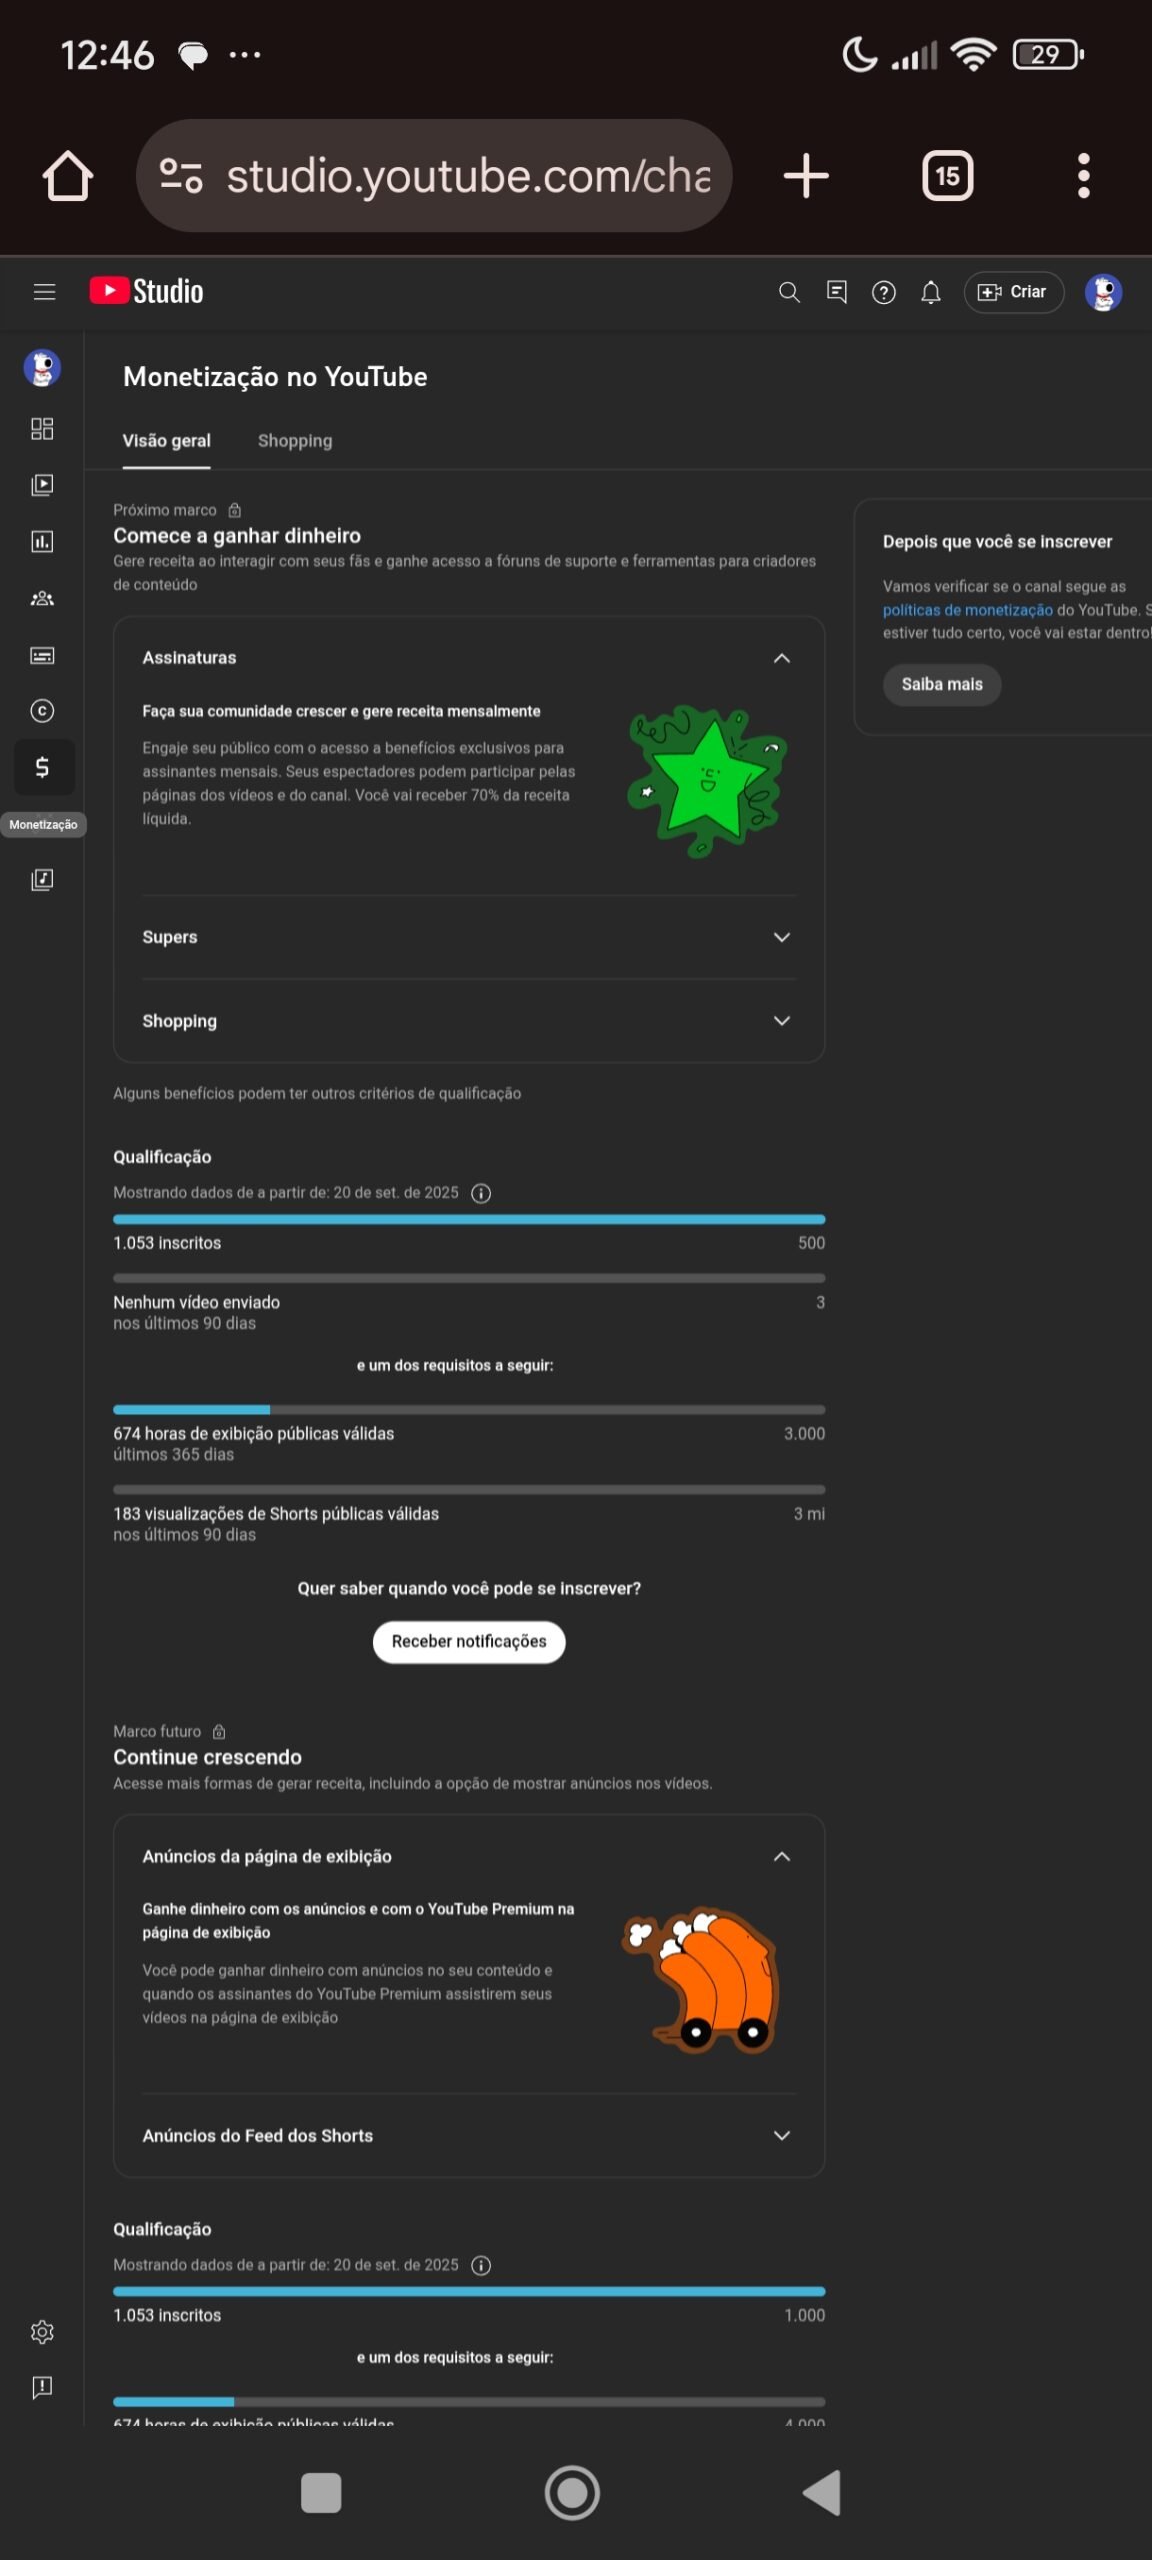Open Copyright icon in sidebar

pos(42,711)
